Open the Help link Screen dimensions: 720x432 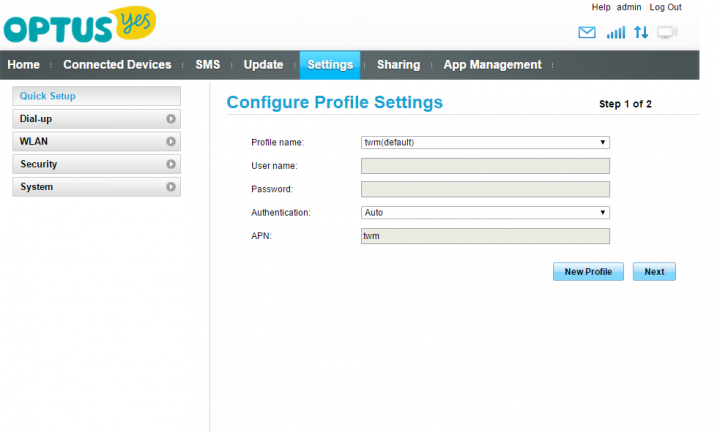click(601, 7)
